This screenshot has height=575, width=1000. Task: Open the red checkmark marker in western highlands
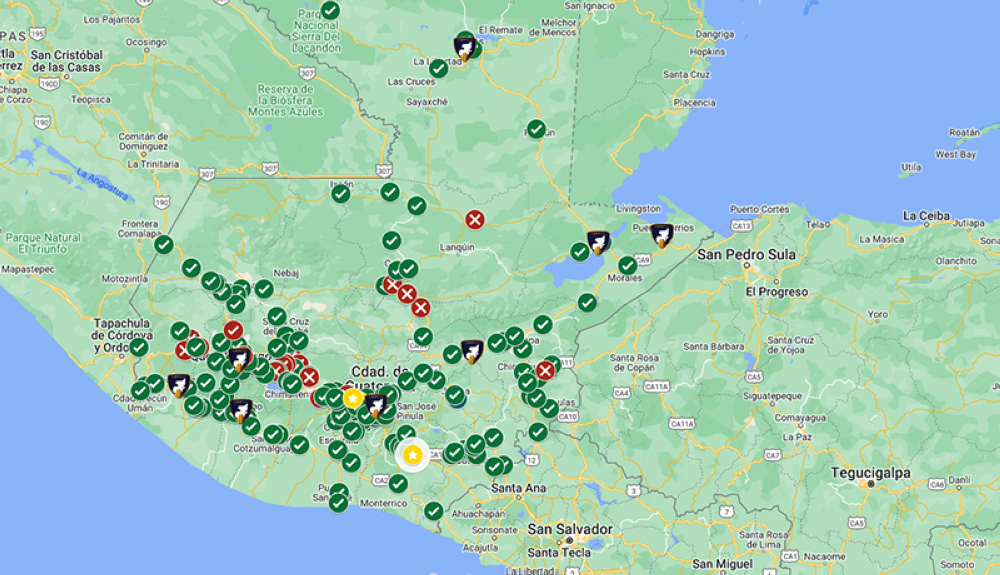pyautogui.click(x=233, y=330)
